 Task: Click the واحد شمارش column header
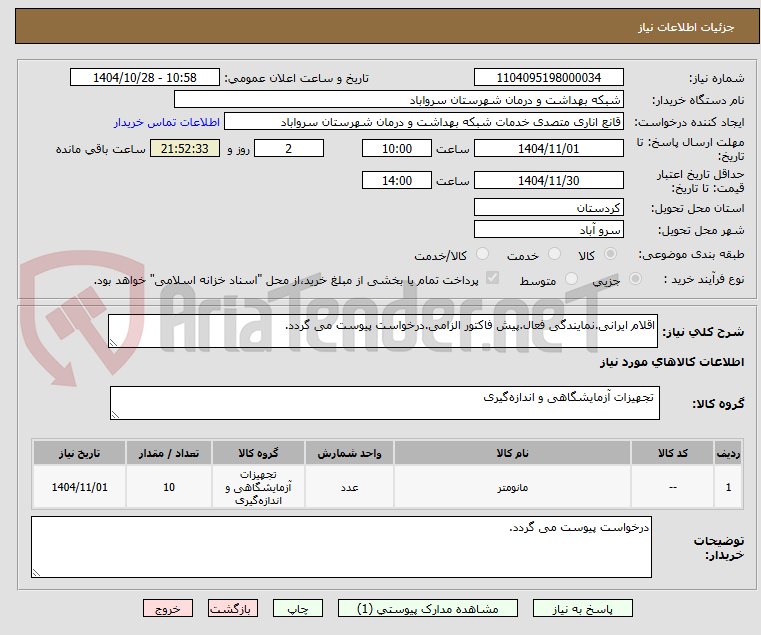(x=349, y=453)
